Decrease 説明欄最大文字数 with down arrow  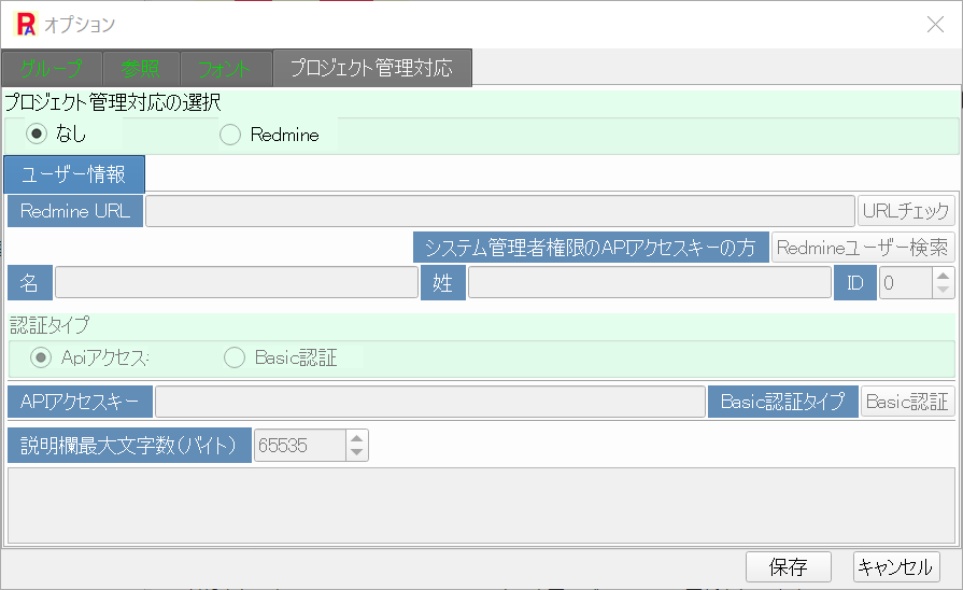tap(357, 453)
